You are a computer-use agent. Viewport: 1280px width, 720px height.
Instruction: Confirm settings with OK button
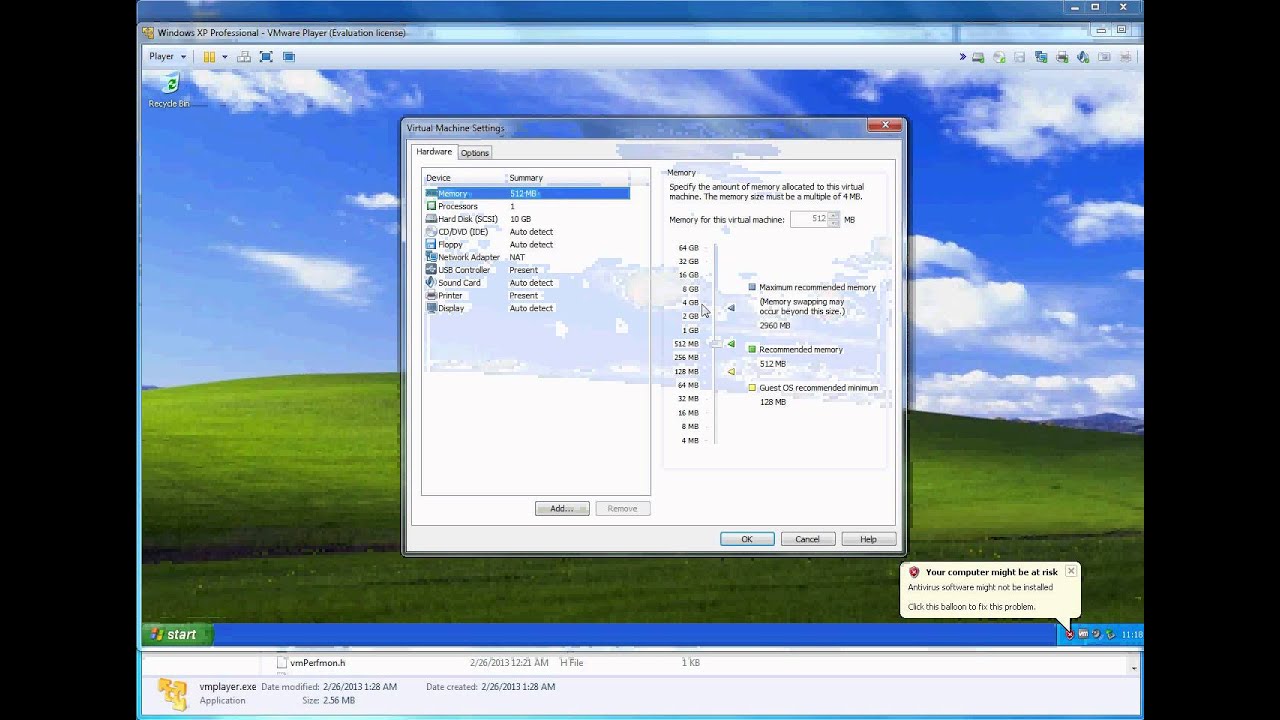(x=747, y=539)
